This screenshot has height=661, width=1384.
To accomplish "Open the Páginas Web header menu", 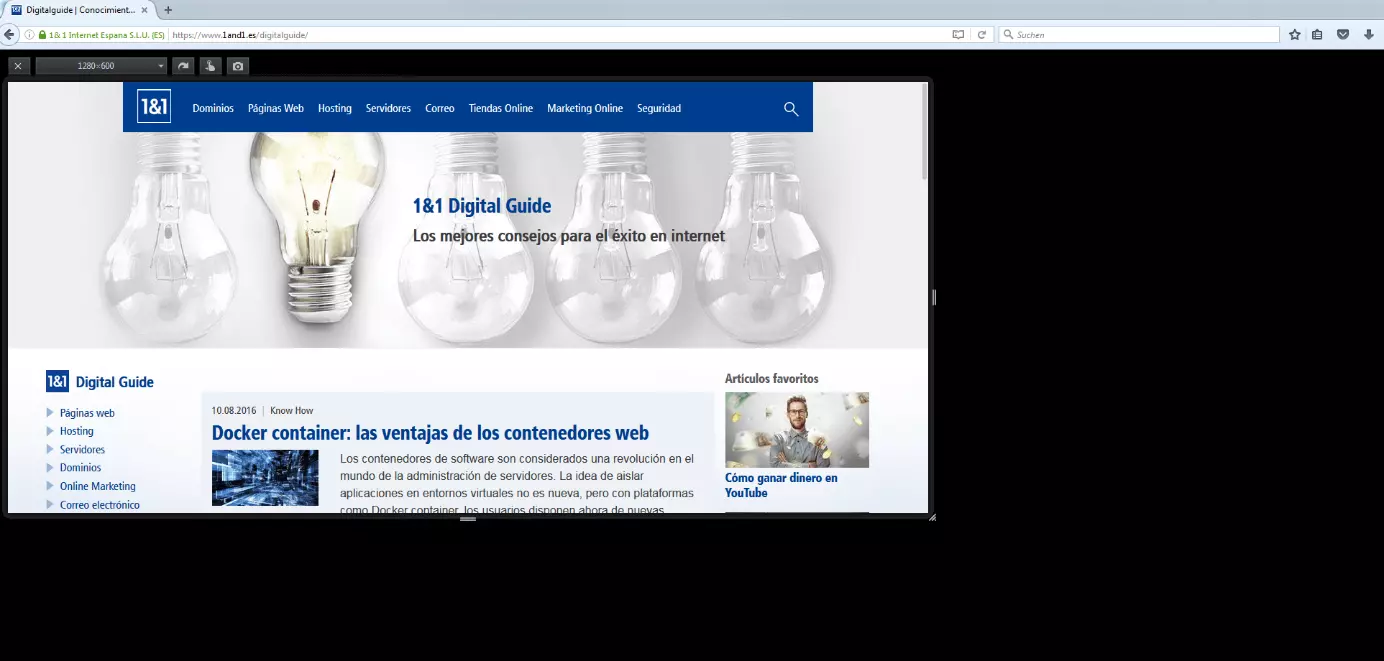I will (276, 108).
